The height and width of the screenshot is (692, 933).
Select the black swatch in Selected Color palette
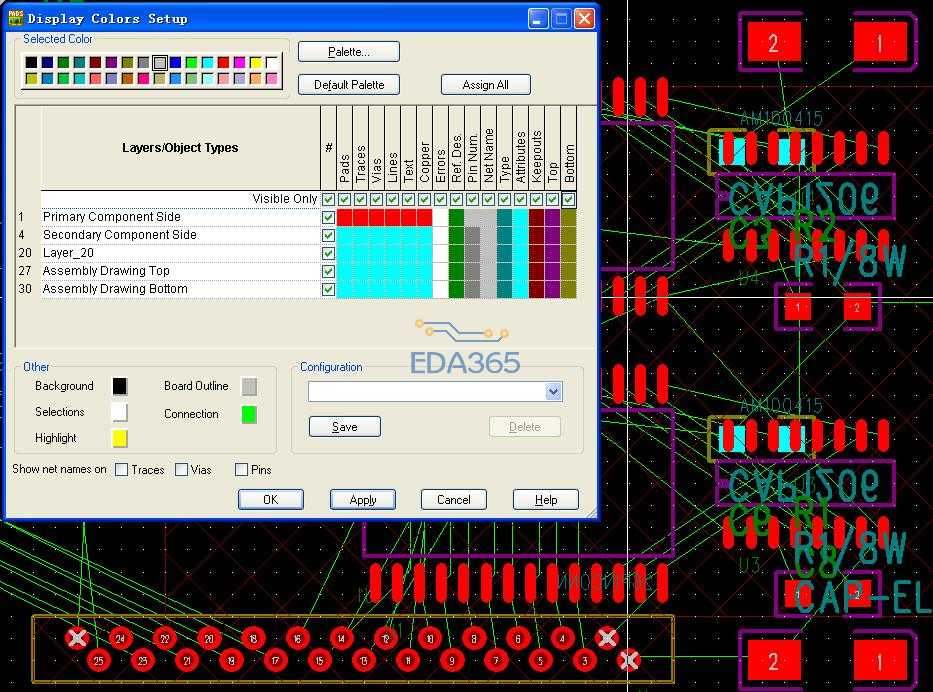pyautogui.click(x=32, y=63)
